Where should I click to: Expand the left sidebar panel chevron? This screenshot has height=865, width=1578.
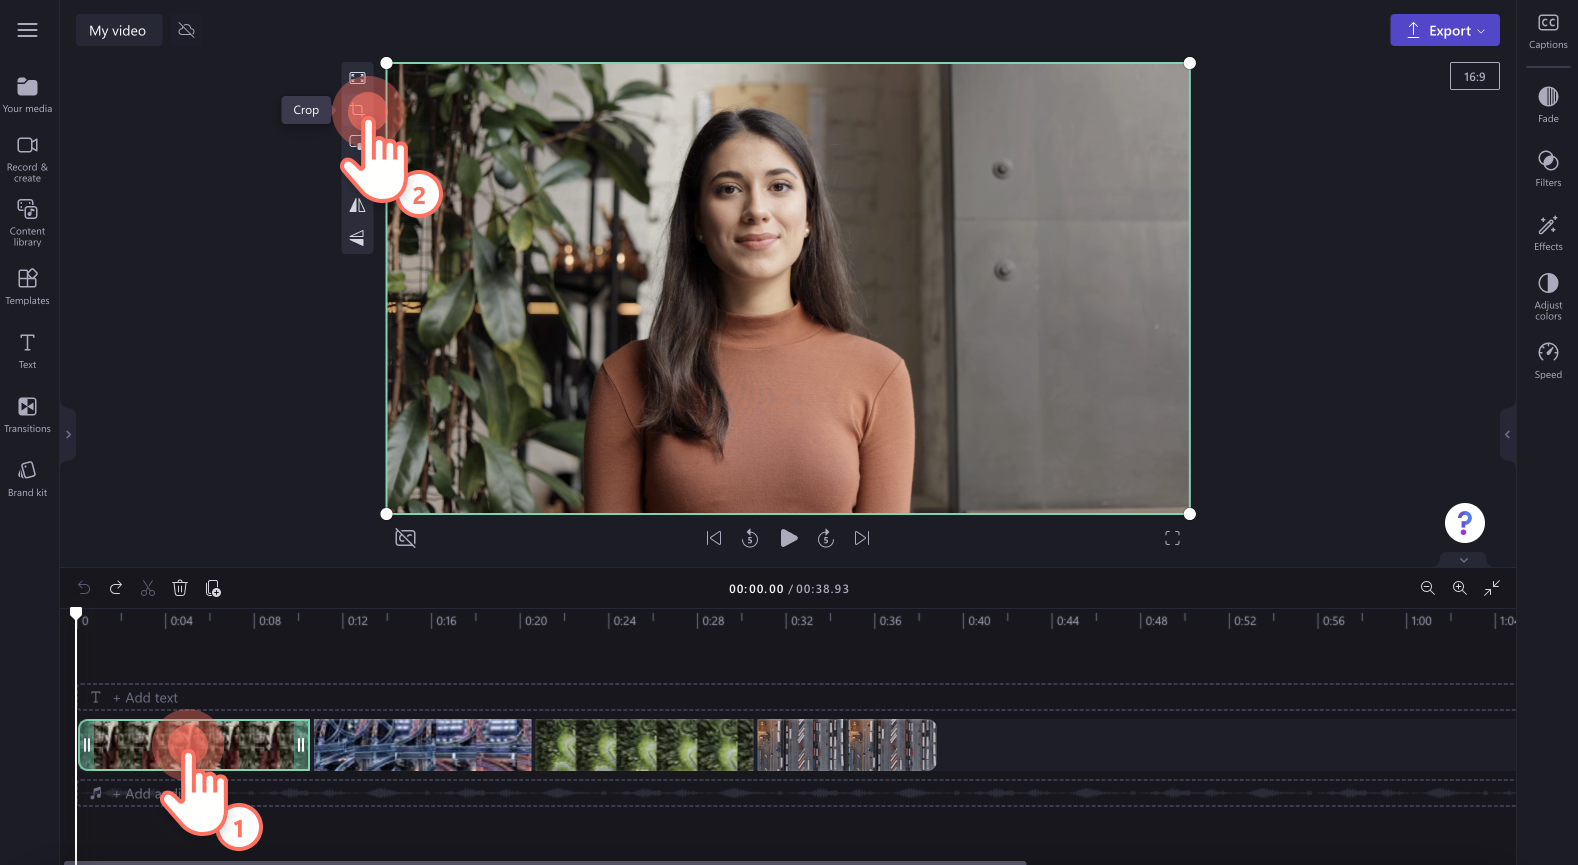pos(68,434)
